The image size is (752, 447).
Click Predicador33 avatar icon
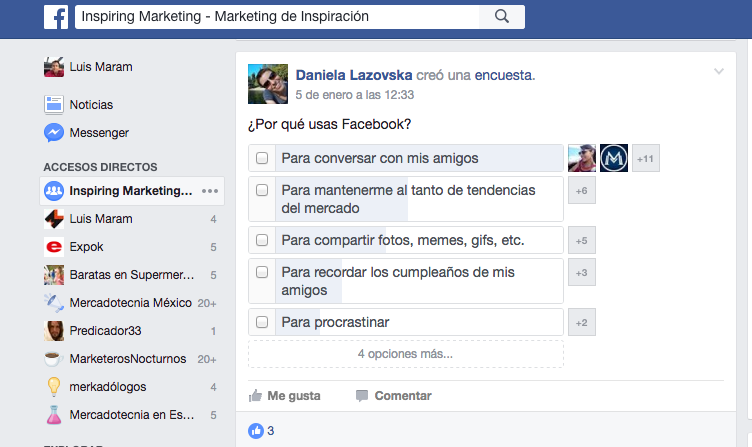[x=54, y=330]
